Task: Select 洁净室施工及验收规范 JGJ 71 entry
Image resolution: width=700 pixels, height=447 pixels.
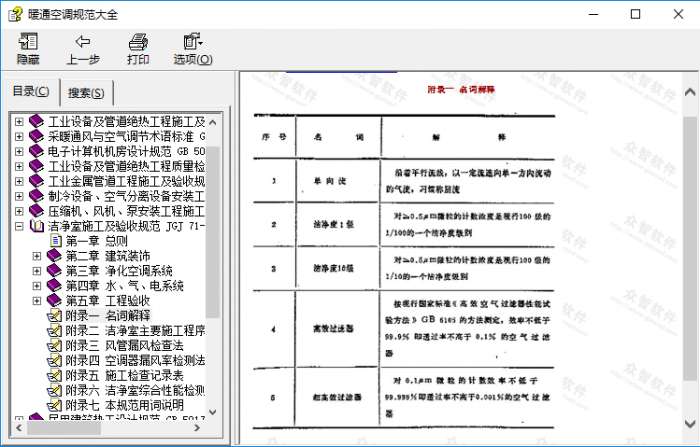Action: (126, 226)
